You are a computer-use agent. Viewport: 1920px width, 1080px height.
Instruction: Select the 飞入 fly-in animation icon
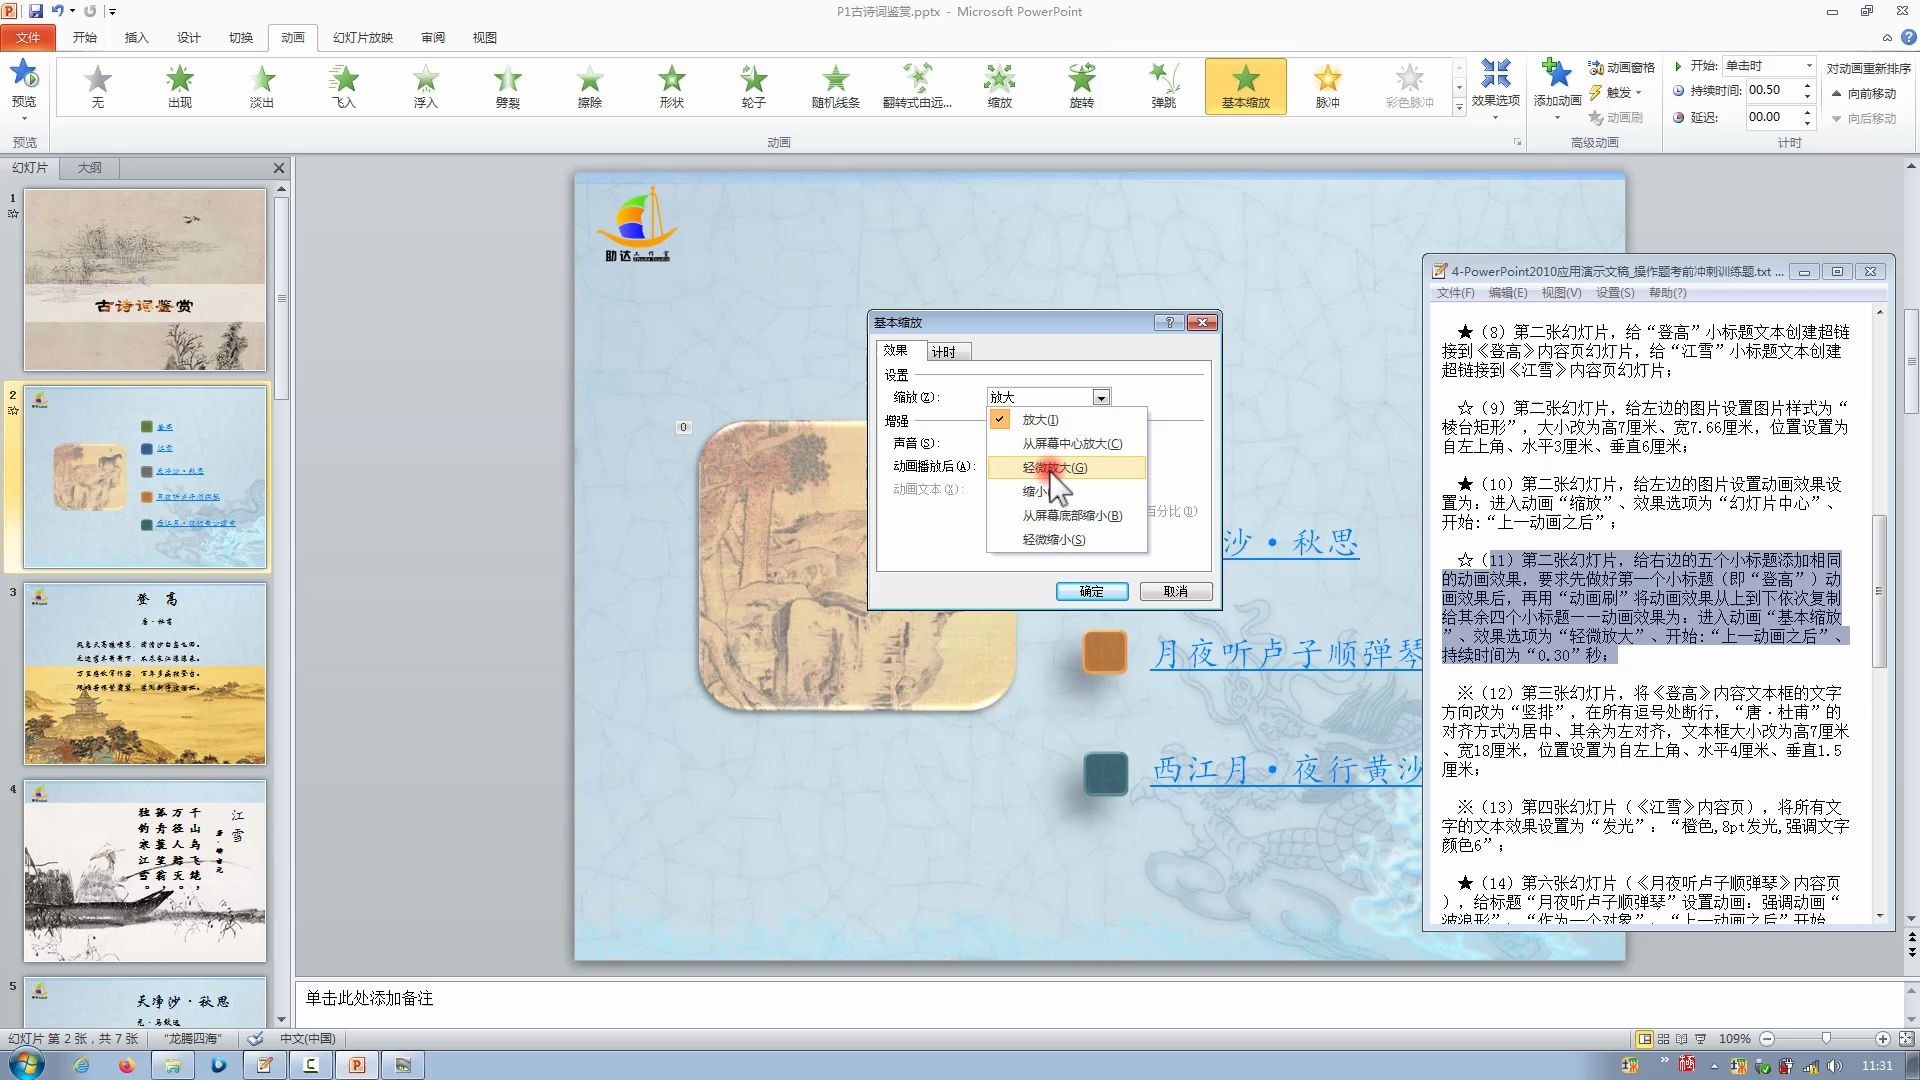click(343, 85)
